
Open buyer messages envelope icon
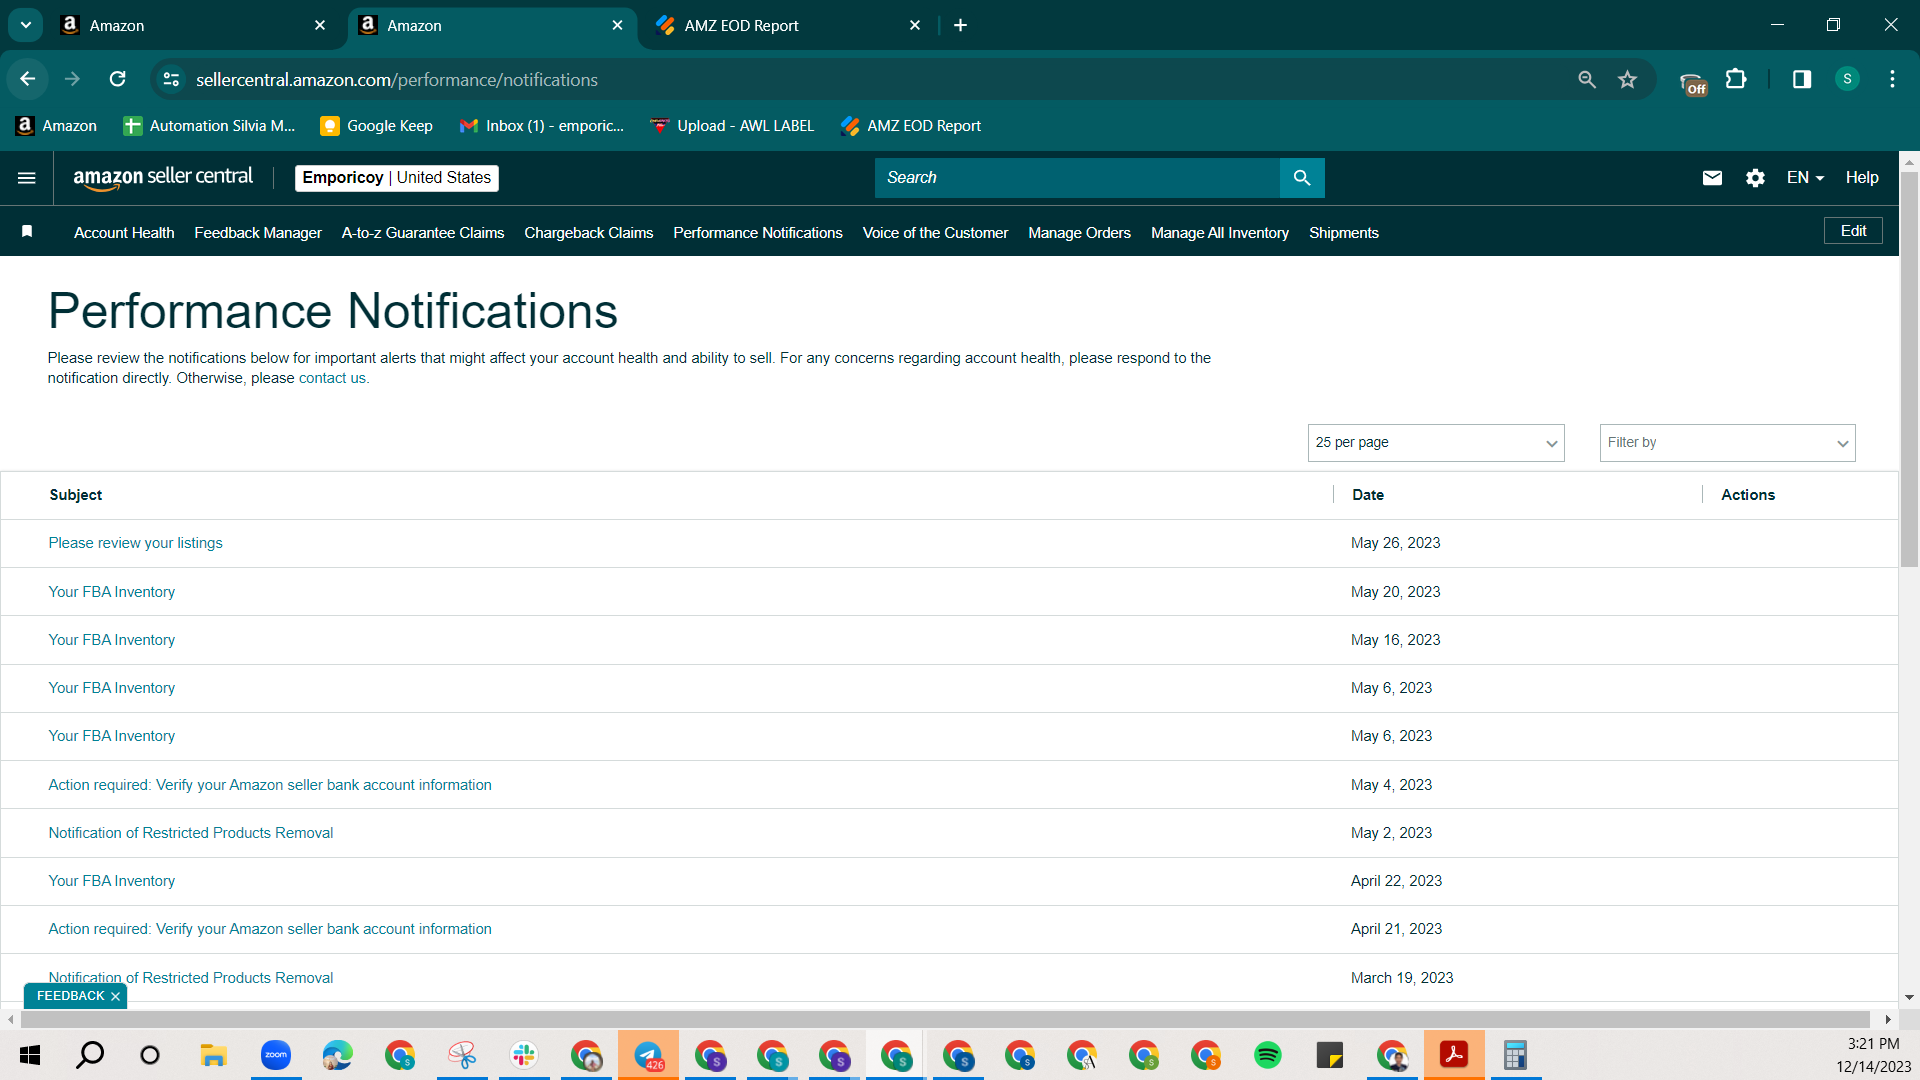(1712, 178)
